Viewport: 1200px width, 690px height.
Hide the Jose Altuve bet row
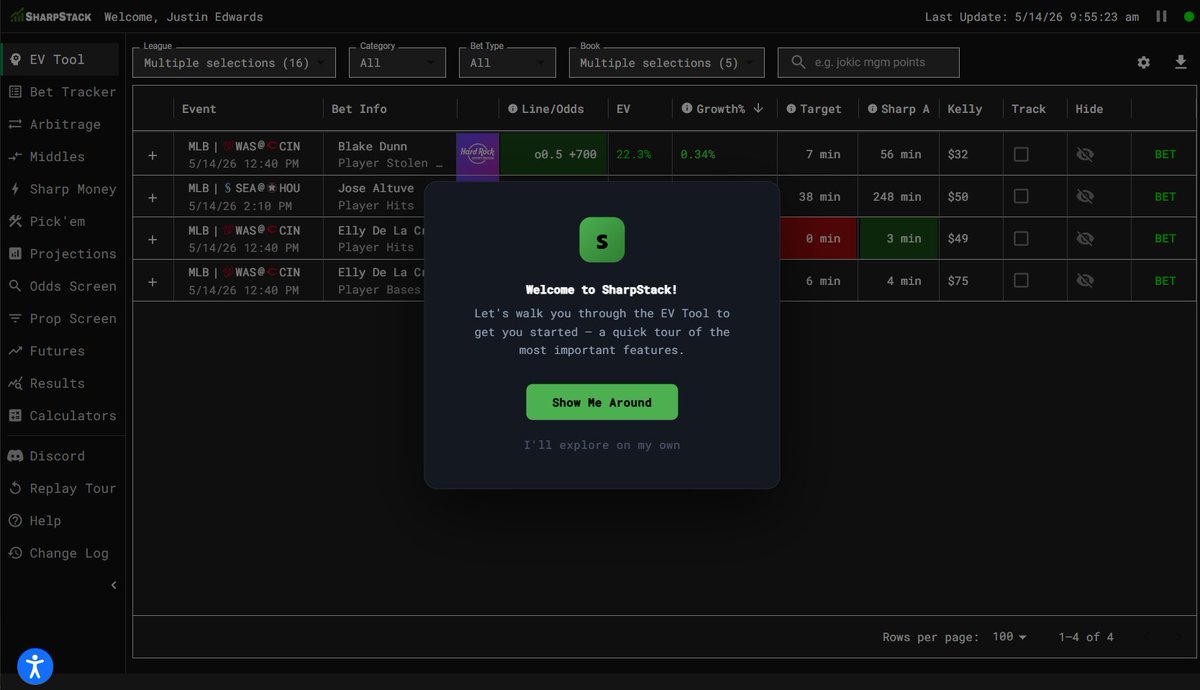(1084, 196)
